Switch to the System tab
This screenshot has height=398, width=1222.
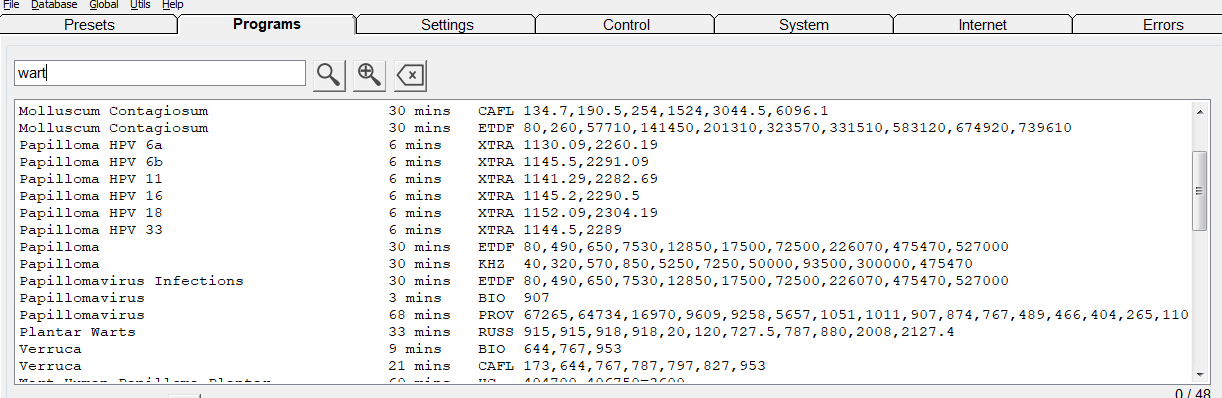[804, 25]
